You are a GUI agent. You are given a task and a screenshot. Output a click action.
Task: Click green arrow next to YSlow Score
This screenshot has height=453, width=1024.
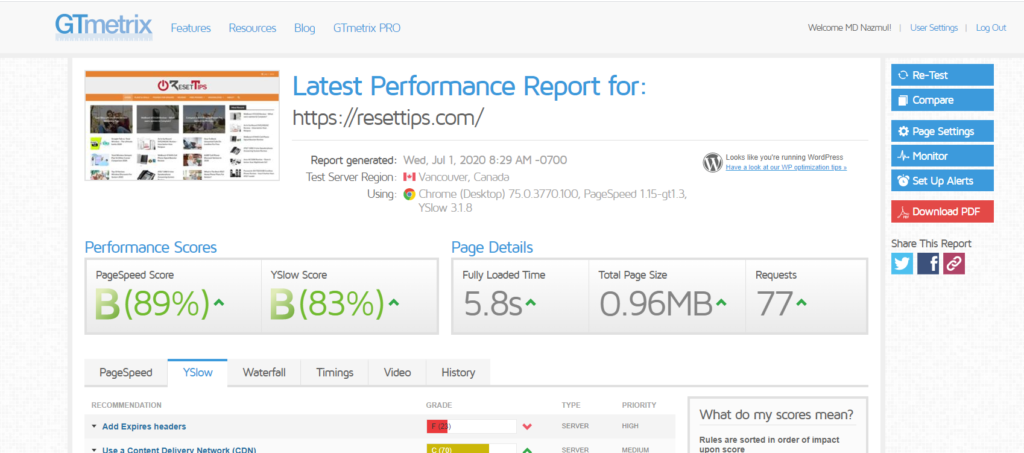[393, 303]
